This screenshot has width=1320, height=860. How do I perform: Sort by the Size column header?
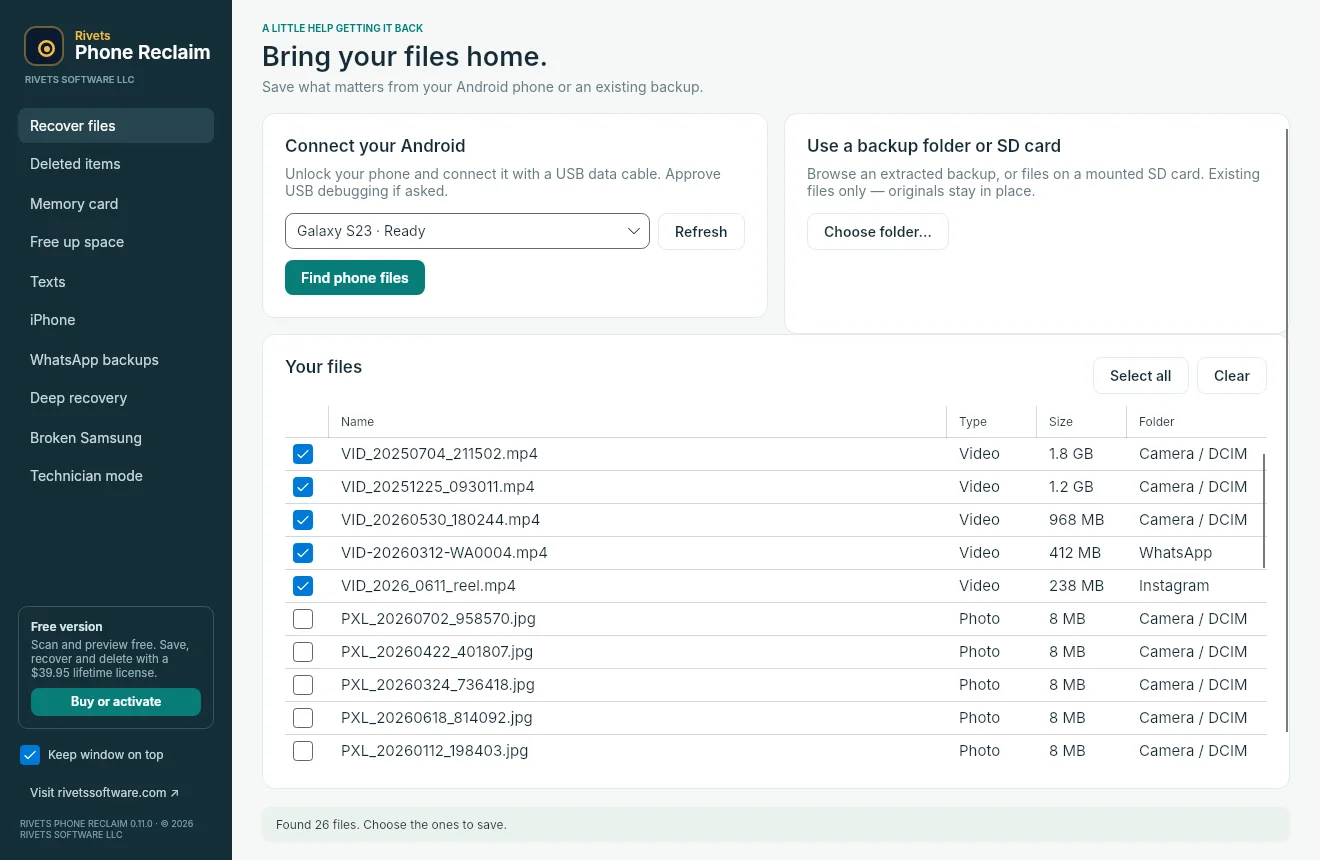click(1081, 422)
